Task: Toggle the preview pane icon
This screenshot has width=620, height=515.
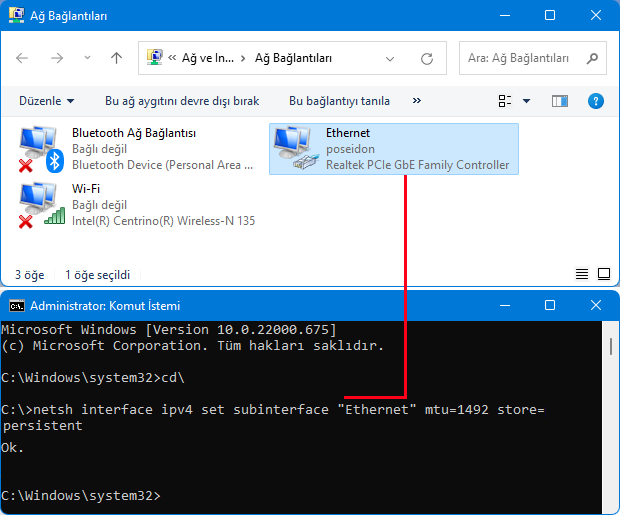Action: pyautogui.click(x=560, y=101)
